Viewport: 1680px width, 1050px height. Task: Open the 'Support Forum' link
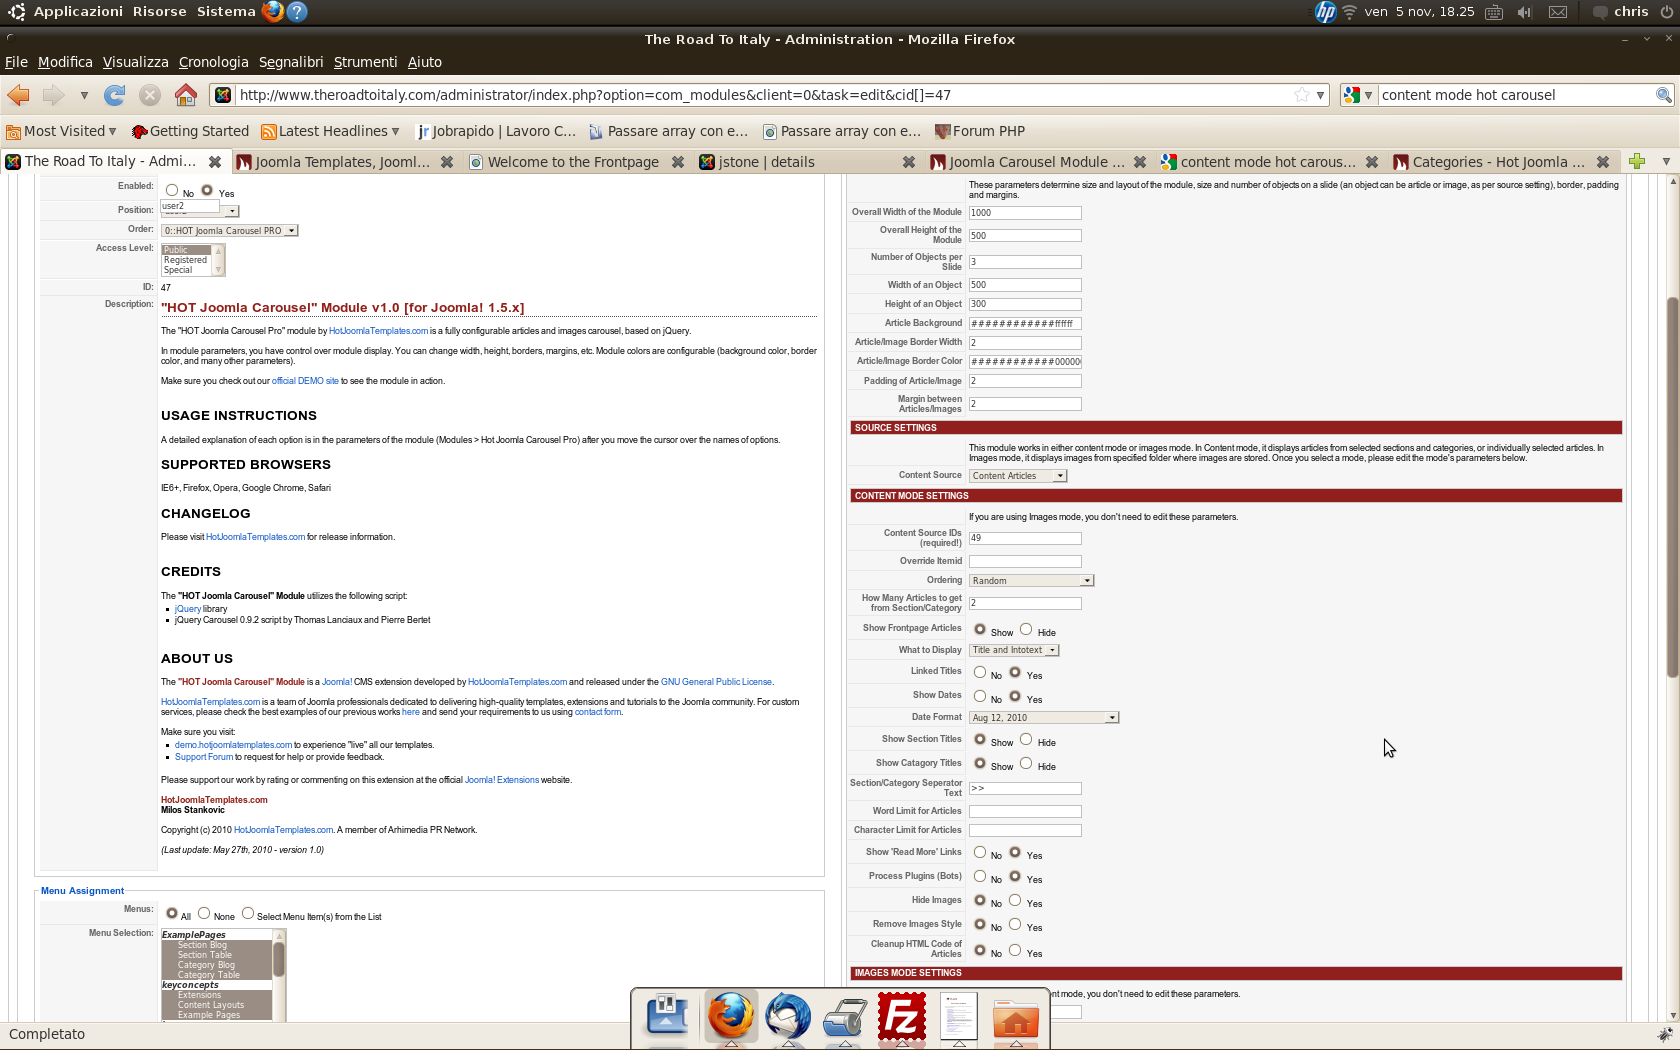(x=204, y=757)
